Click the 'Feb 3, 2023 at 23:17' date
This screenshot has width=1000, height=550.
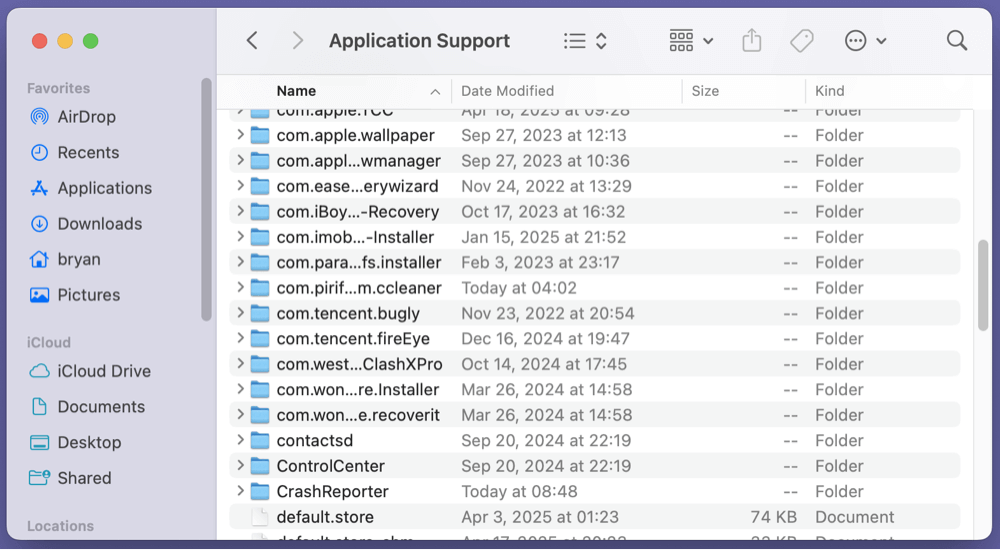(x=540, y=262)
